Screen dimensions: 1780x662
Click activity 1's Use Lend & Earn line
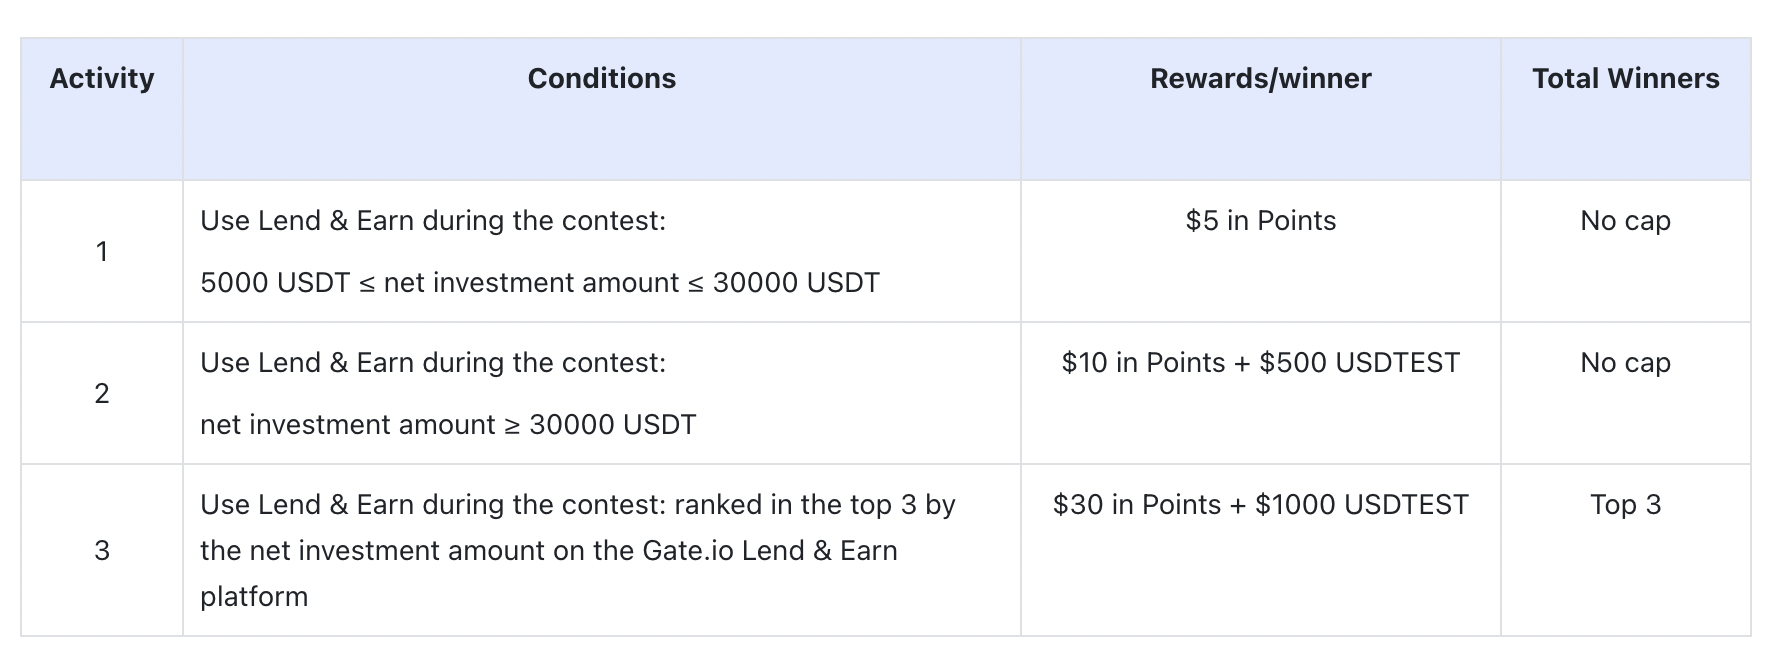point(433,221)
